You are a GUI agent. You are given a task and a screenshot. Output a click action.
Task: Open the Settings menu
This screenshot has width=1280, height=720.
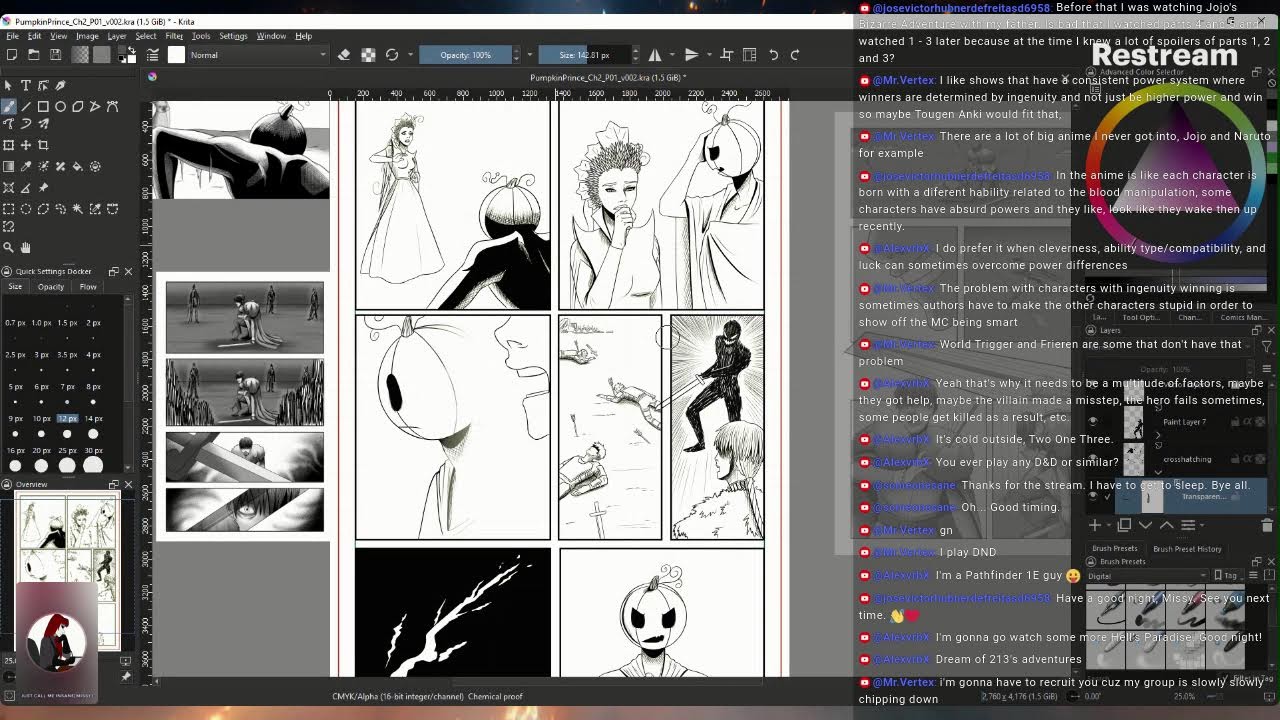(x=233, y=36)
